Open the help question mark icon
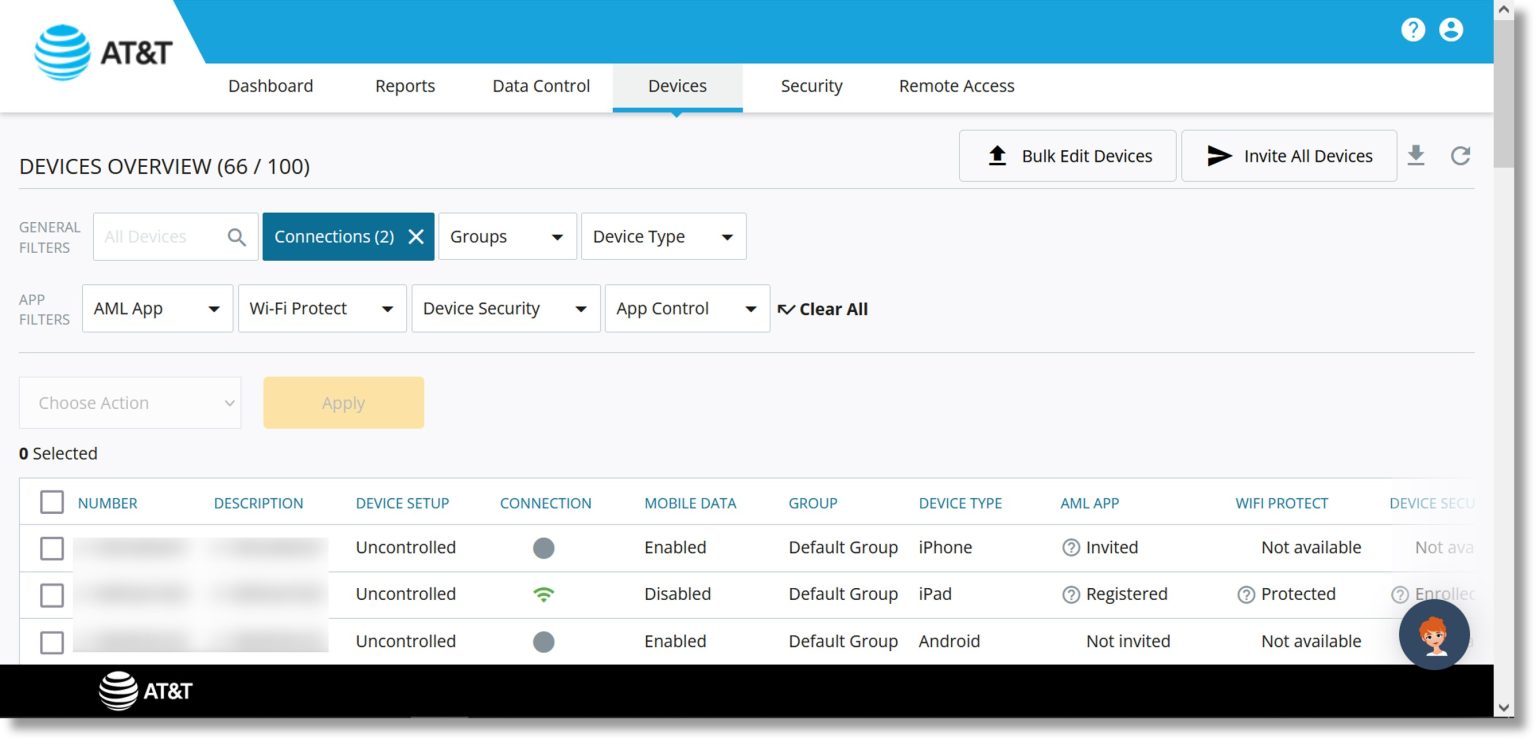Screen dimensions: 1536x740 (x=1413, y=30)
